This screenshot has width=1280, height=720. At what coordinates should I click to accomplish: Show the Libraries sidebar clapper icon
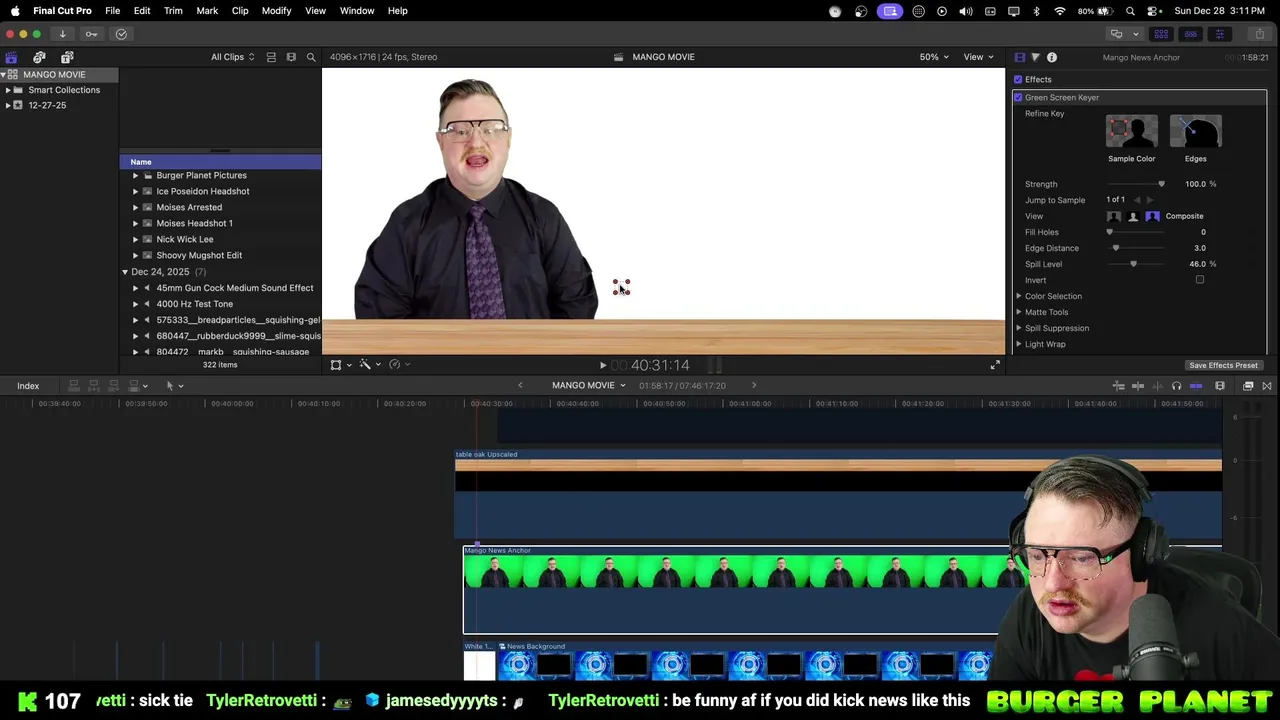pyautogui.click(x=11, y=57)
